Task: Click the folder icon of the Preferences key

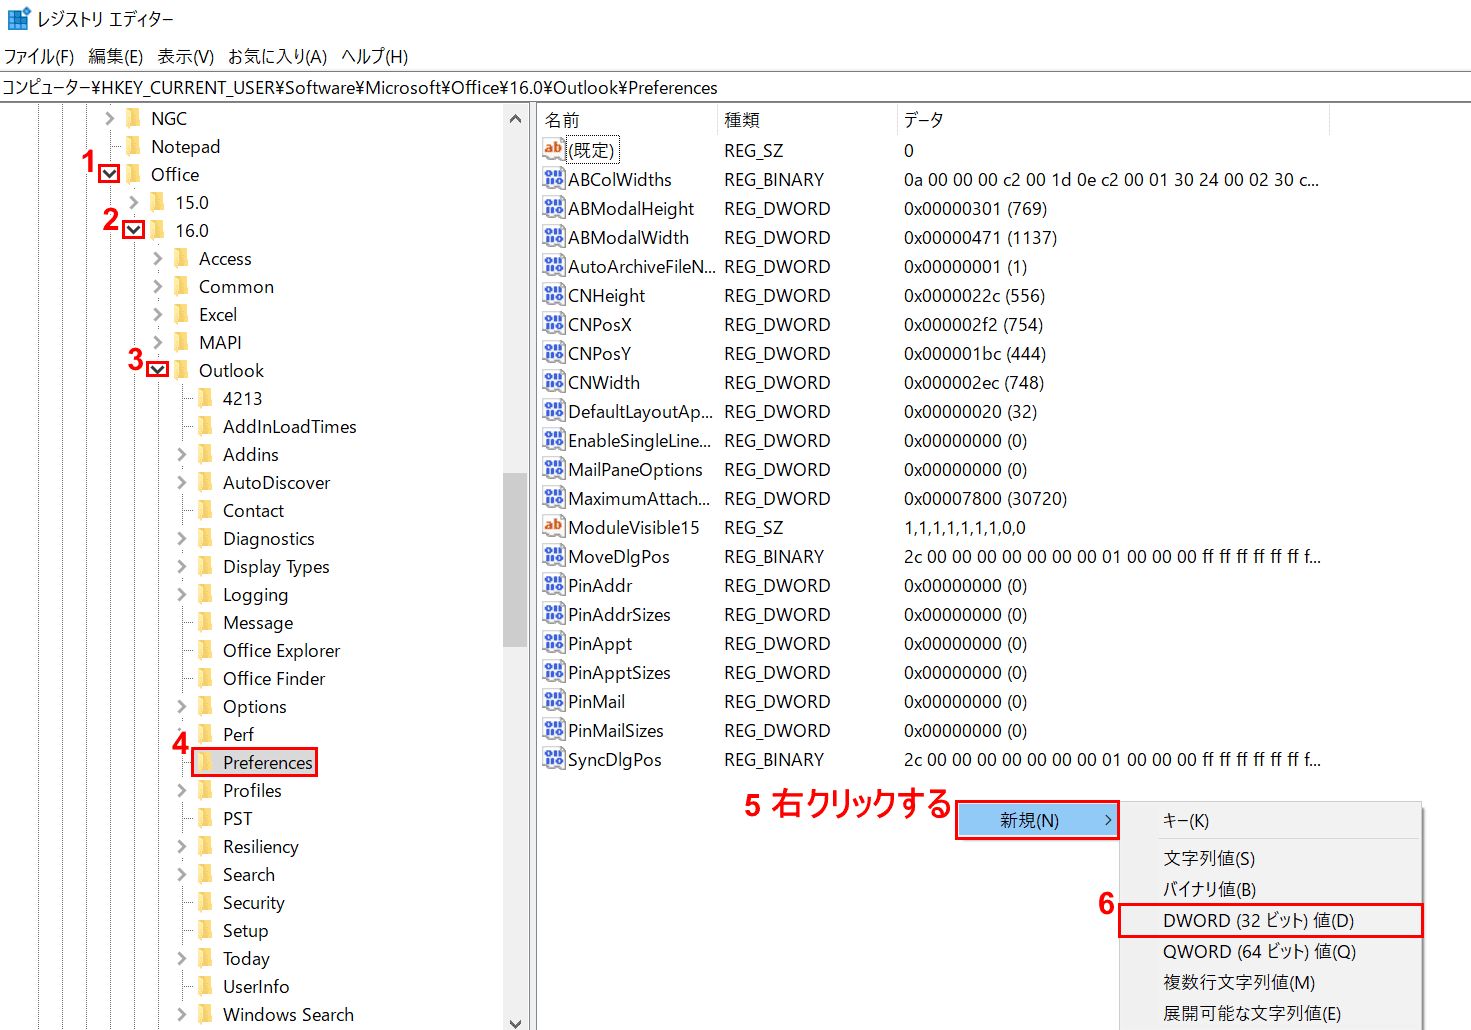Action: [206, 762]
